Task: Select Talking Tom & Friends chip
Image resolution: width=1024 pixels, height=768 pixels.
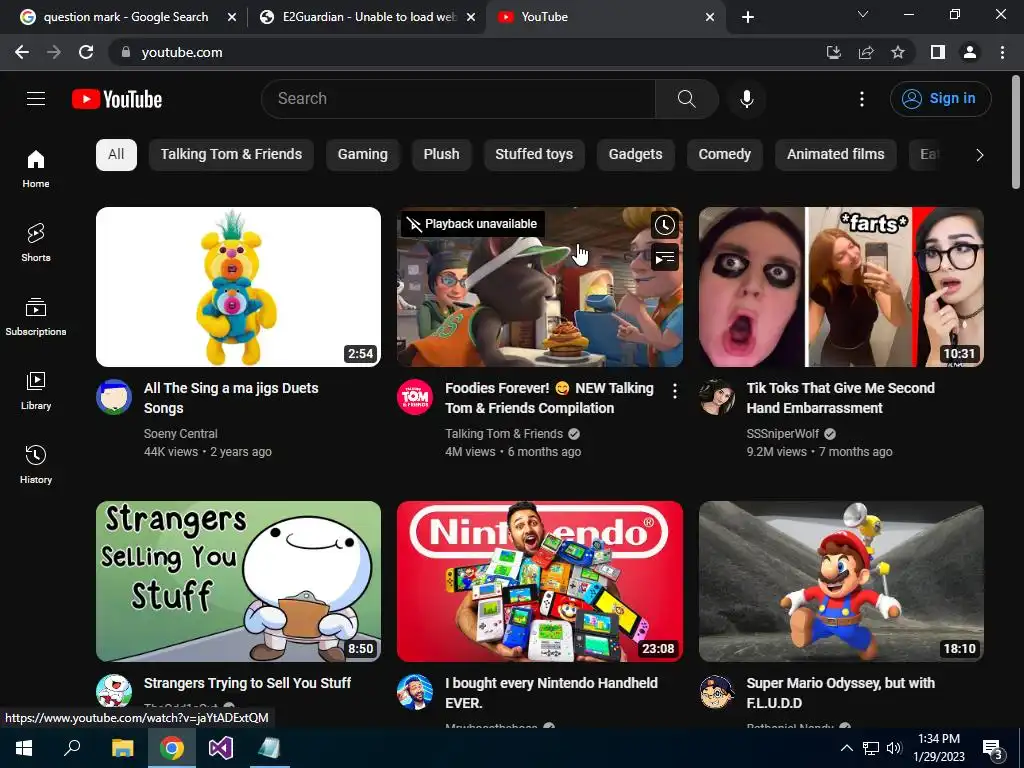Action: pyautogui.click(x=231, y=155)
